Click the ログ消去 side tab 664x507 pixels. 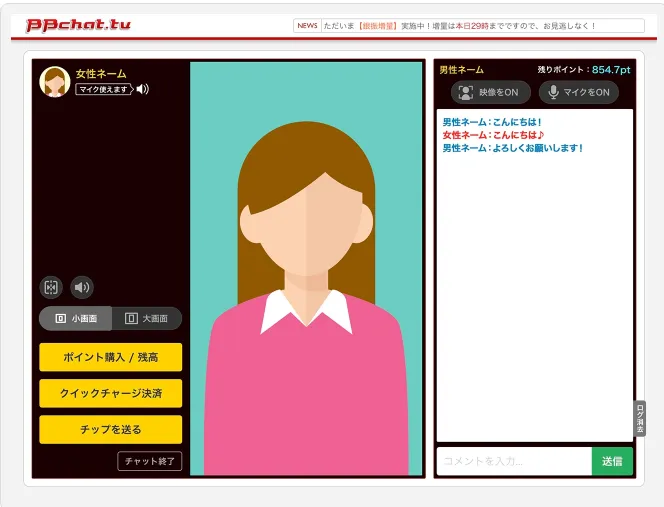[639, 418]
